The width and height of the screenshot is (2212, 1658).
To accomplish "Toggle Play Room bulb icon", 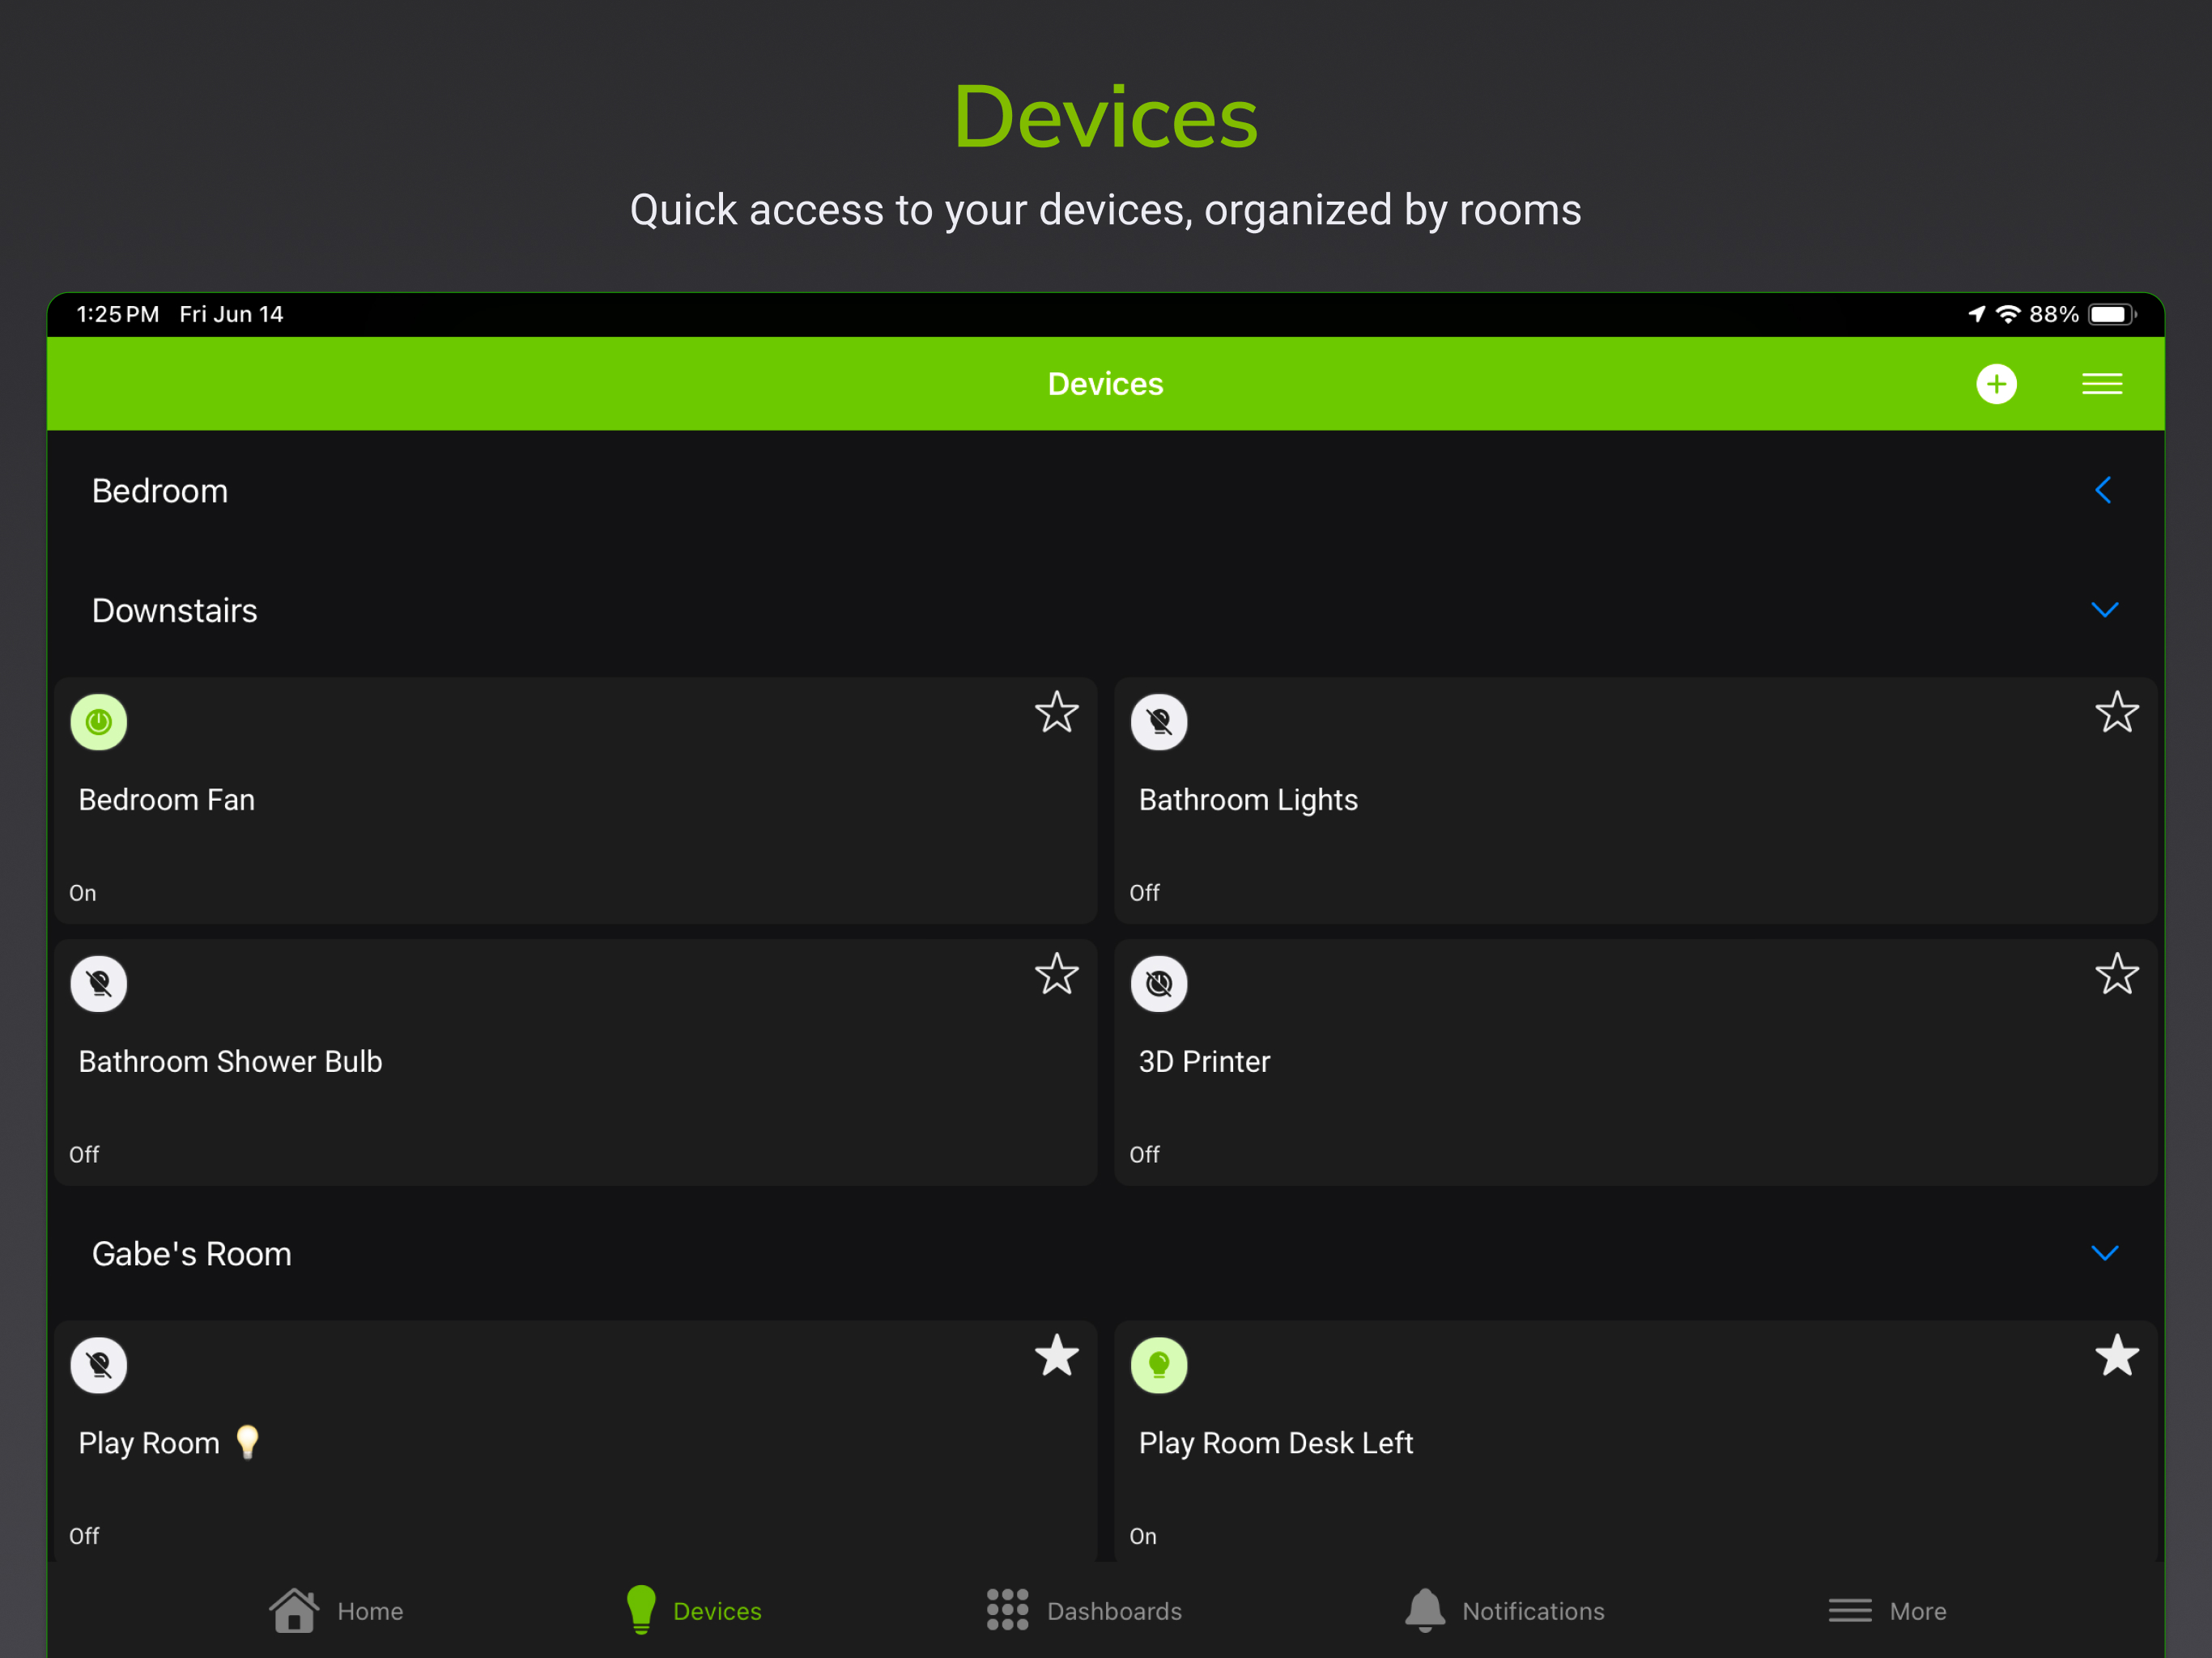I will pos(99,1365).
